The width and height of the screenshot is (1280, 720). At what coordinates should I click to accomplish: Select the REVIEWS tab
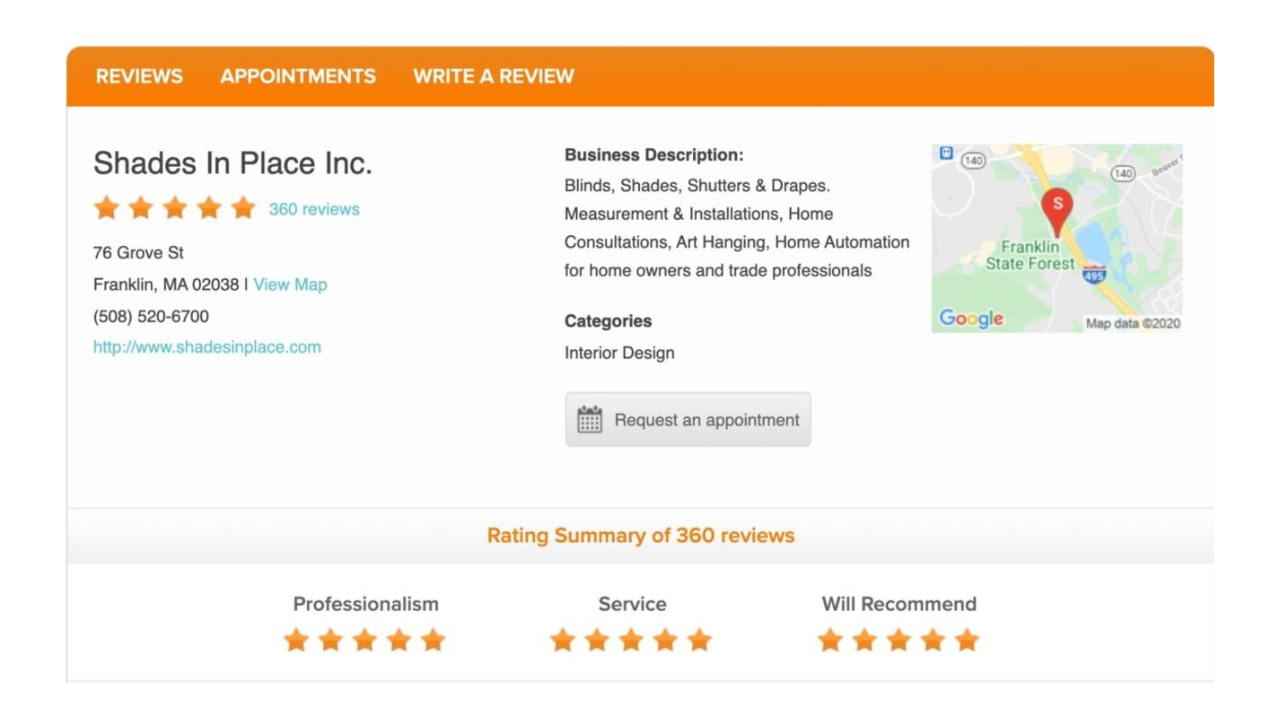tap(139, 76)
